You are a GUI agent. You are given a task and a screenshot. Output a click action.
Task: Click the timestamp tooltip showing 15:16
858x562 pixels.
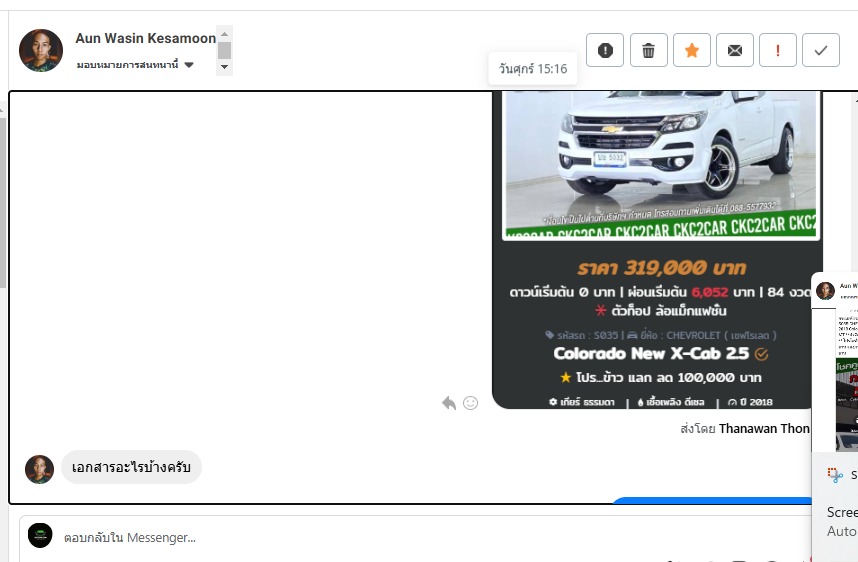(x=532, y=69)
